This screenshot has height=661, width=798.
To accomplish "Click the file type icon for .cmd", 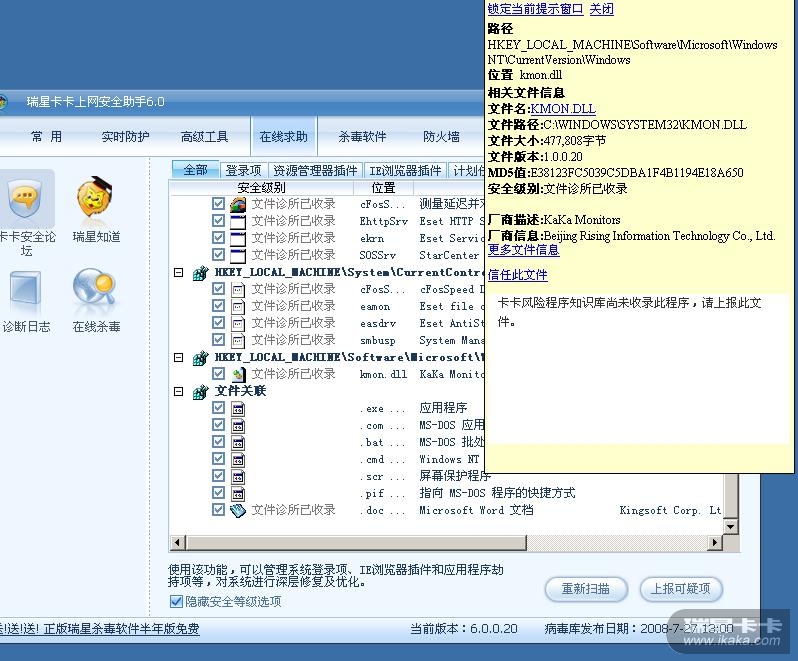I will pyautogui.click(x=238, y=460).
